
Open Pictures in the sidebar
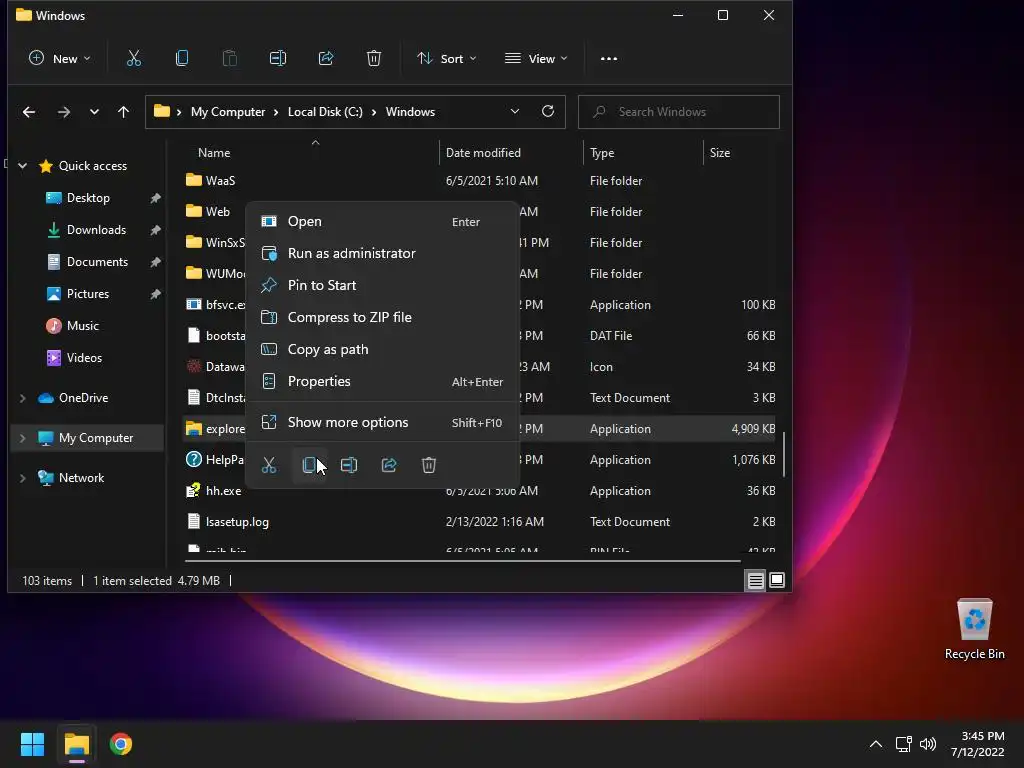pyautogui.click(x=88, y=294)
